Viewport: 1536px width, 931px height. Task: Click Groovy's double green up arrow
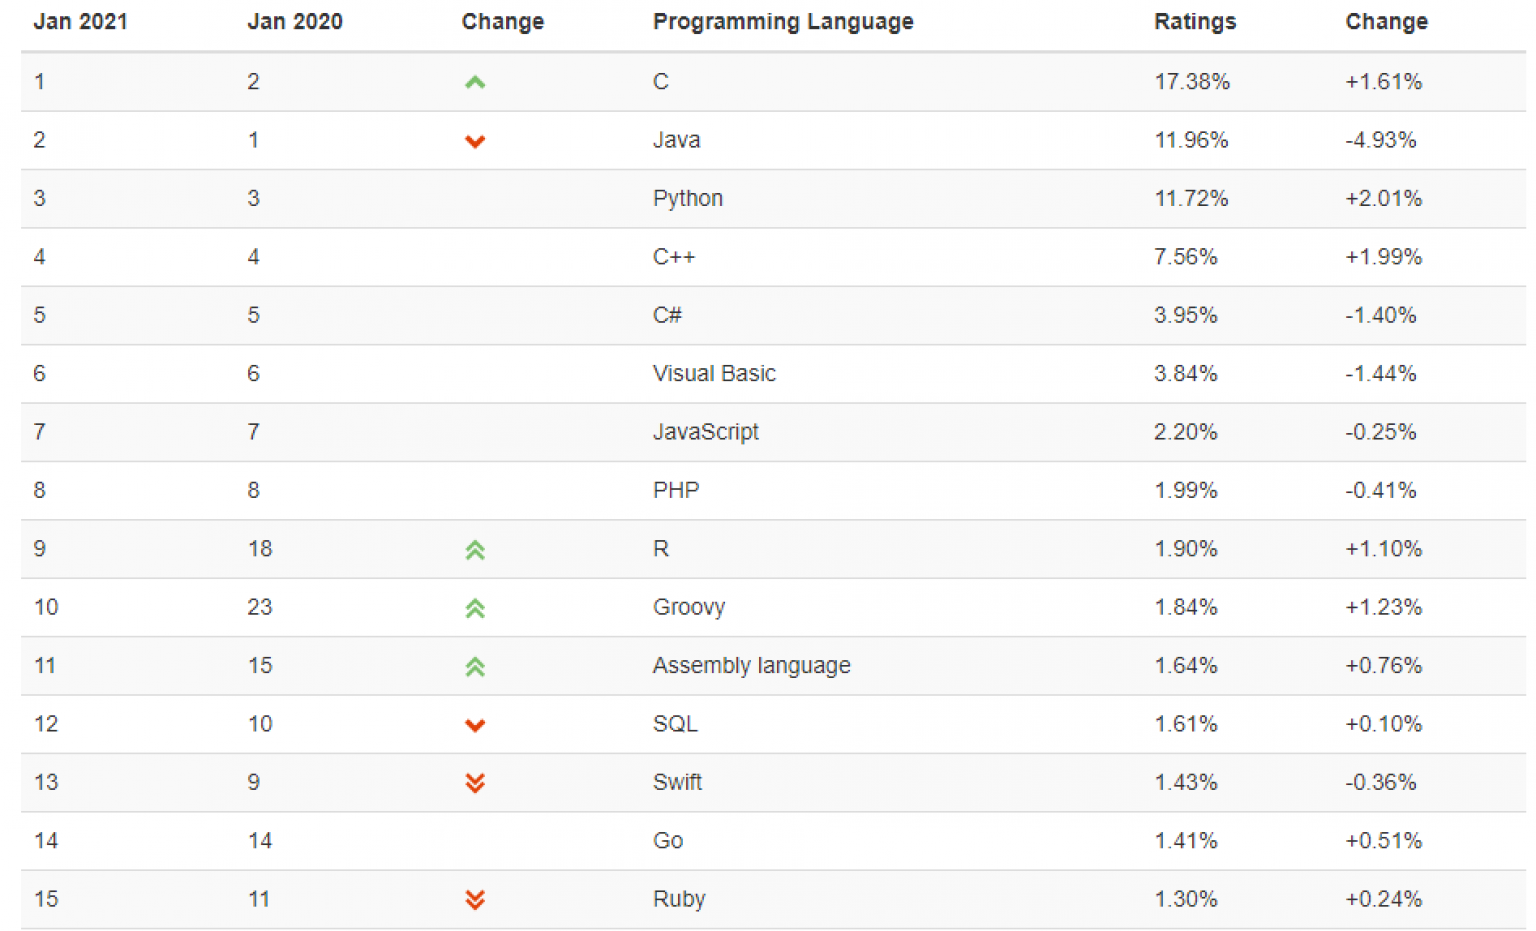[475, 608]
